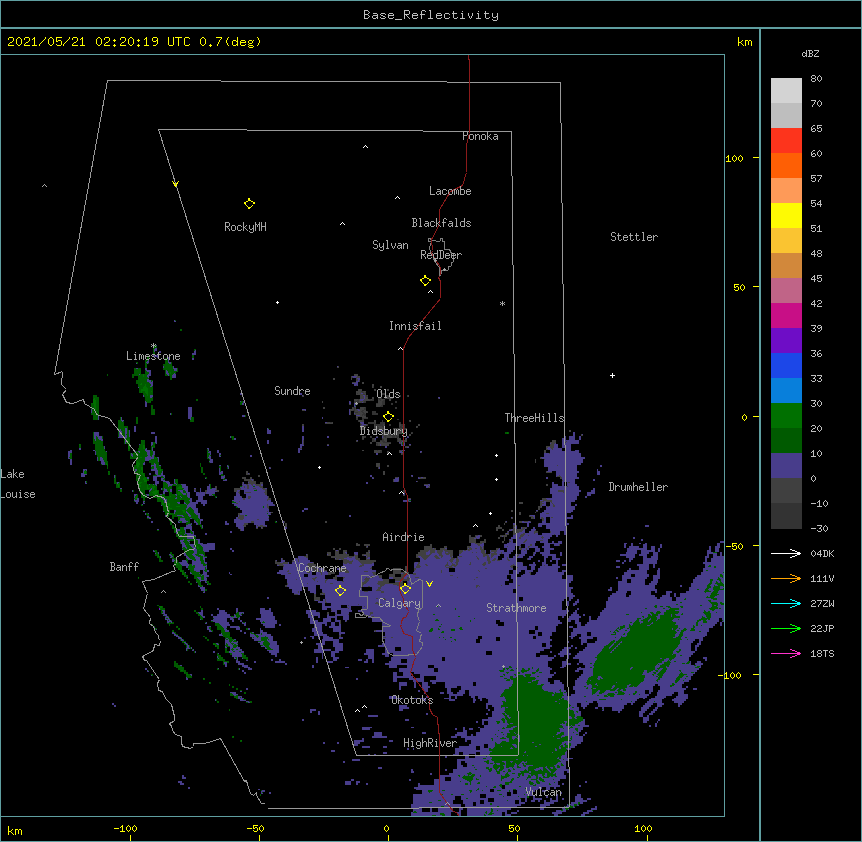This screenshot has width=862, height=842.
Task: Pick the slate purple 0-10 dBZ swatch
Action: pos(786,466)
